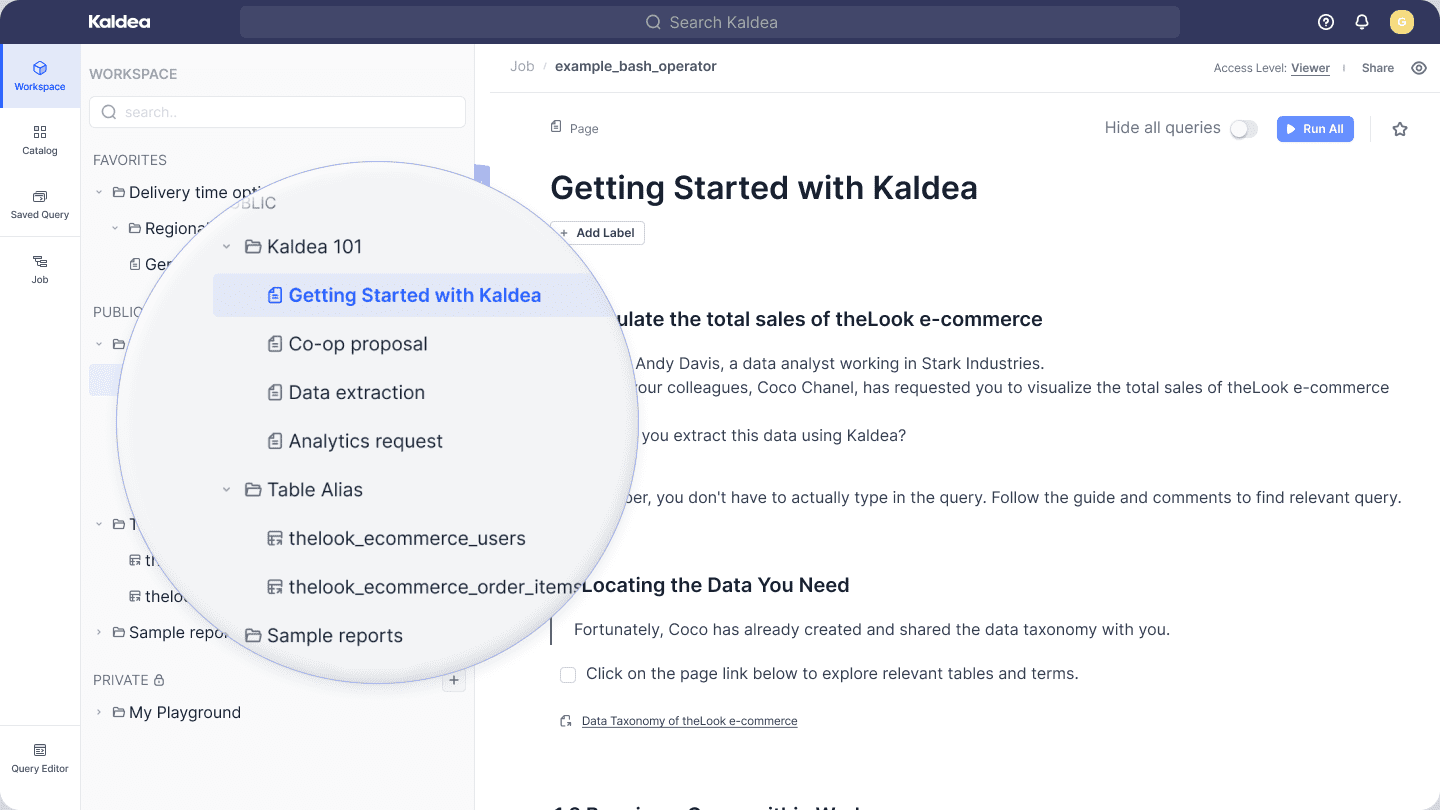Open the Data extraction page
Viewport: 1440px width, 810px height.
(346, 392)
